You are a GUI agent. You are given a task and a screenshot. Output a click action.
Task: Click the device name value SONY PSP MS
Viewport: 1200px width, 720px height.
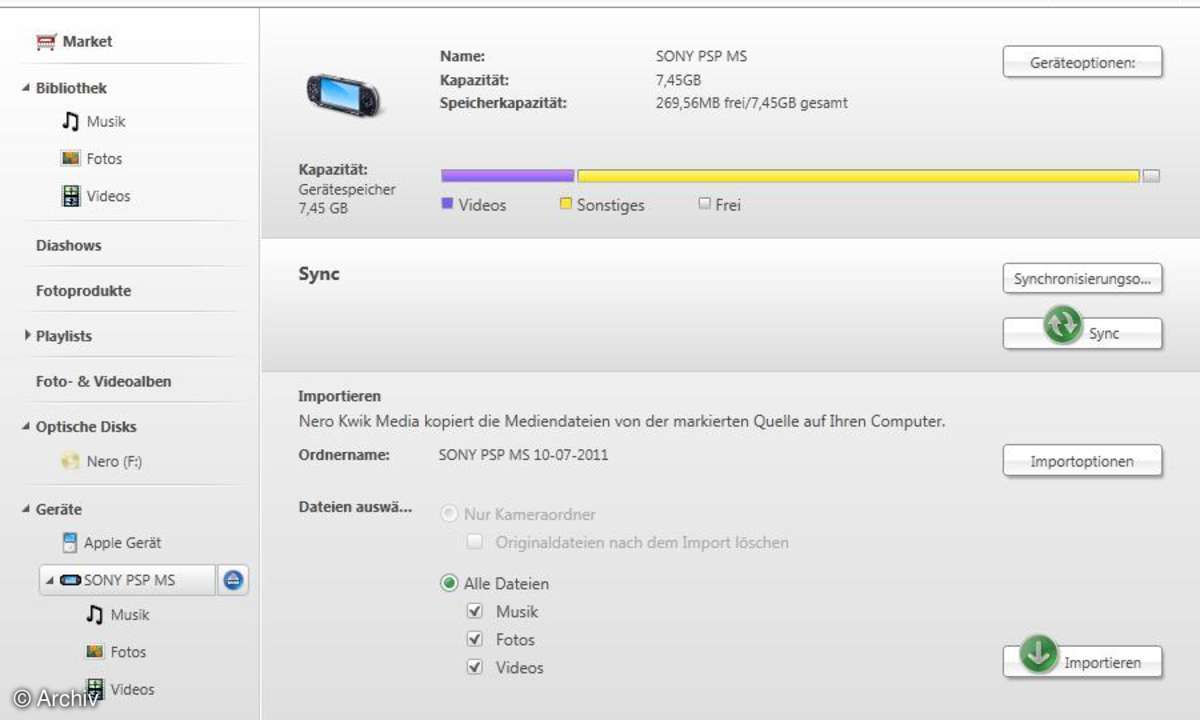(701, 57)
